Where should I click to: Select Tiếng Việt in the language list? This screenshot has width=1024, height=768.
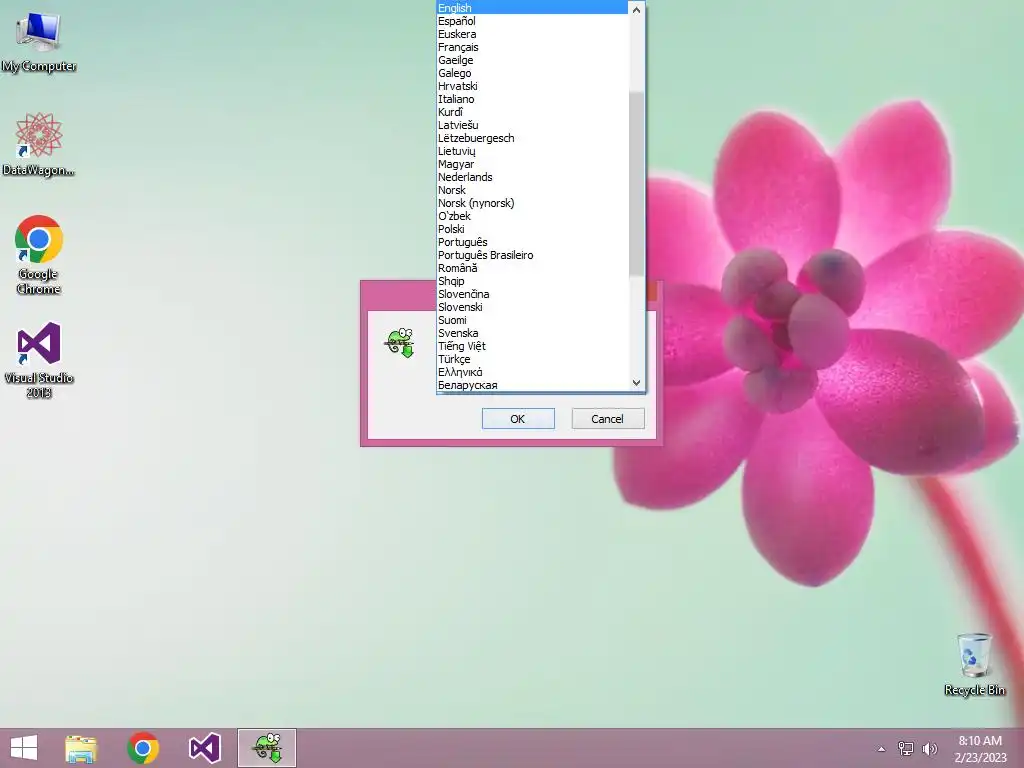(x=532, y=346)
